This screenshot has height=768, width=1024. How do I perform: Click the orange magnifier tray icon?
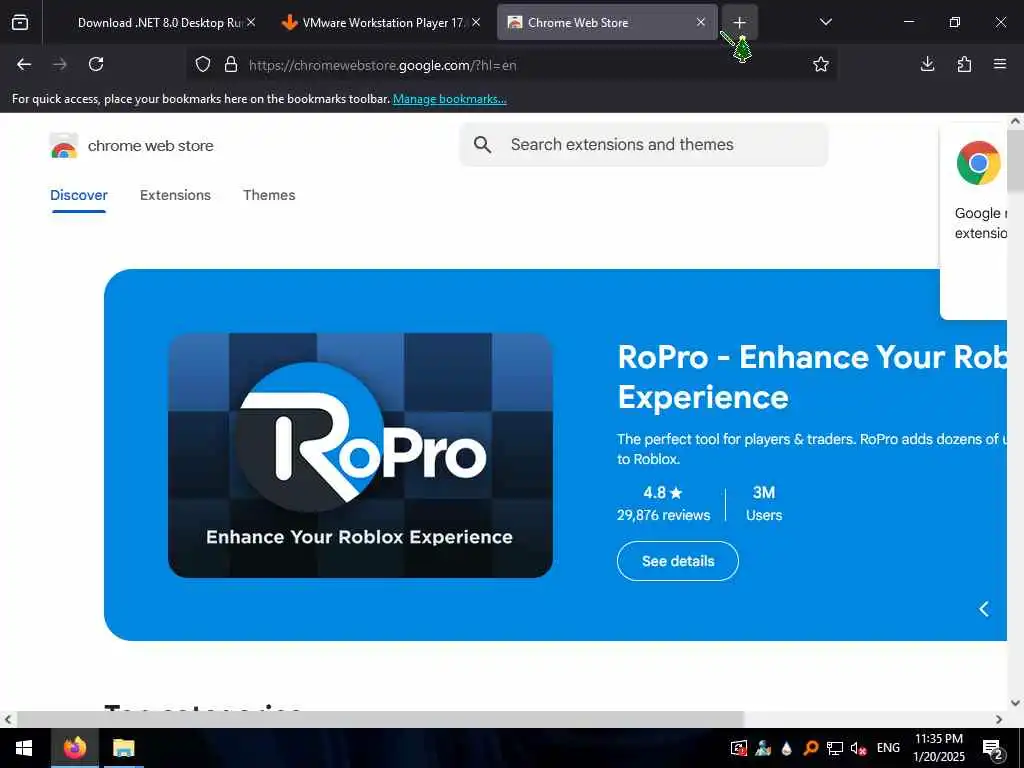click(x=811, y=748)
